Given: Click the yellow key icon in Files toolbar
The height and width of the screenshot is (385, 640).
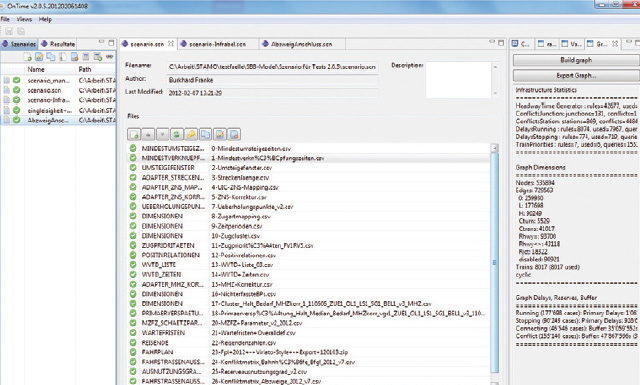Looking at the screenshot, I should (191, 134).
